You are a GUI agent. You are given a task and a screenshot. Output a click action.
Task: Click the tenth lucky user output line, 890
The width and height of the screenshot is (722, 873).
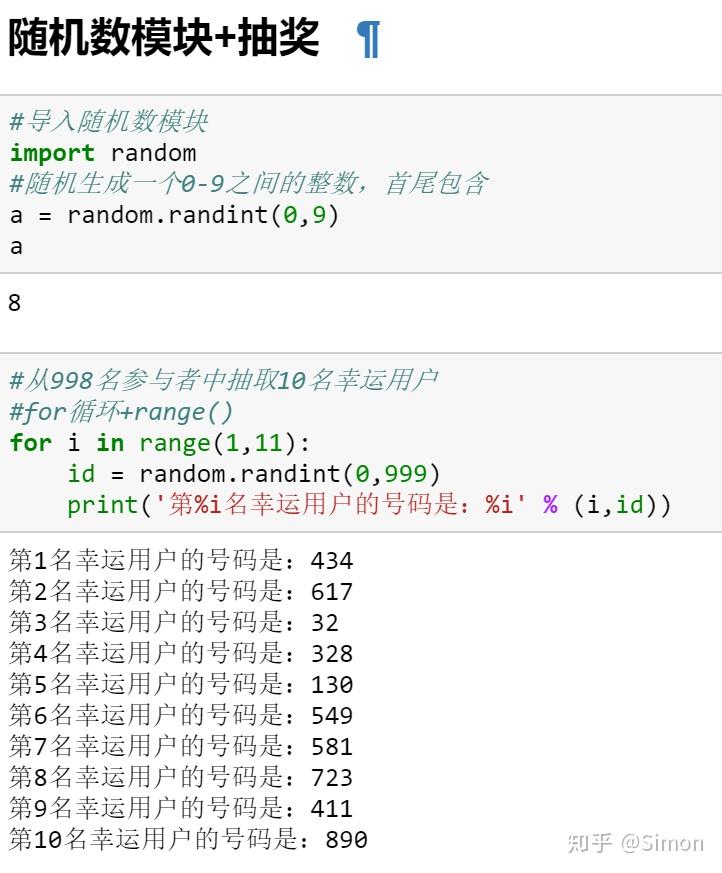[188, 839]
